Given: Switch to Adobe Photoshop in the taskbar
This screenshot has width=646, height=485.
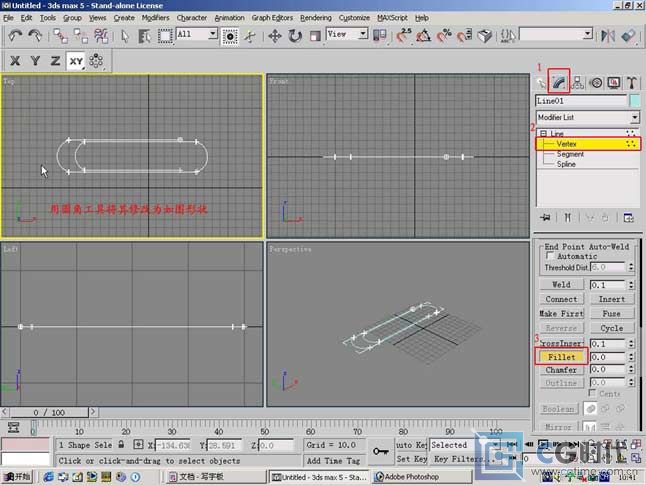Looking at the screenshot, I should 421,477.
